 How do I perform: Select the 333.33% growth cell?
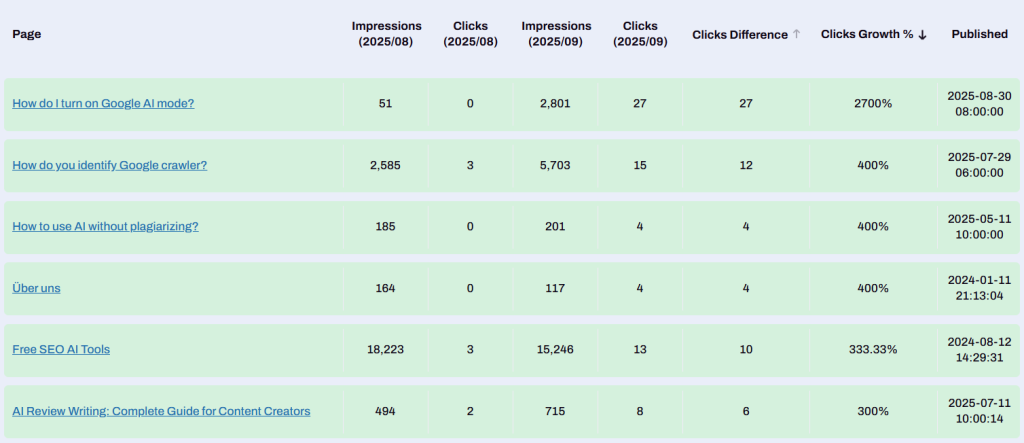(x=871, y=350)
